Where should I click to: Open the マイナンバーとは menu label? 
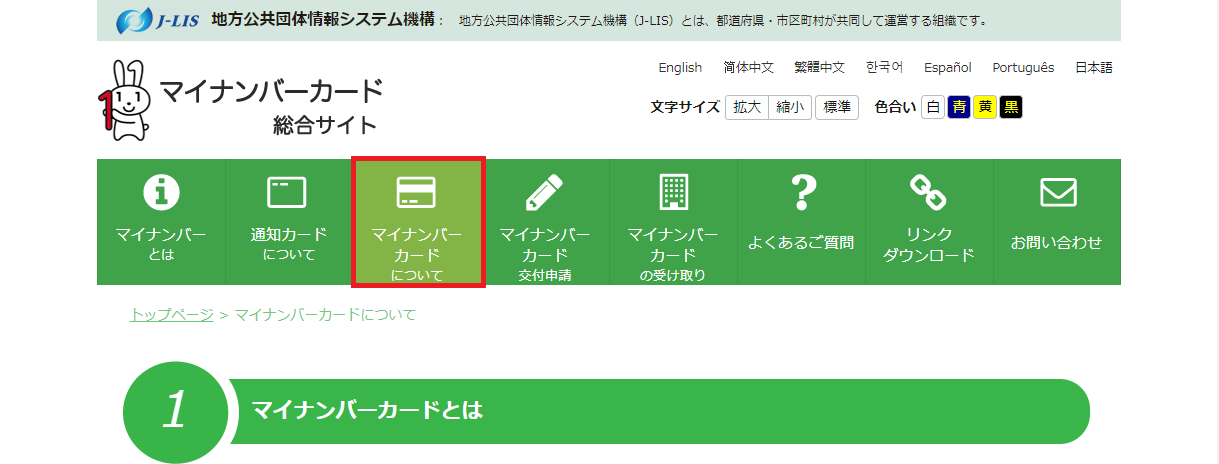[x=161, y=244]
